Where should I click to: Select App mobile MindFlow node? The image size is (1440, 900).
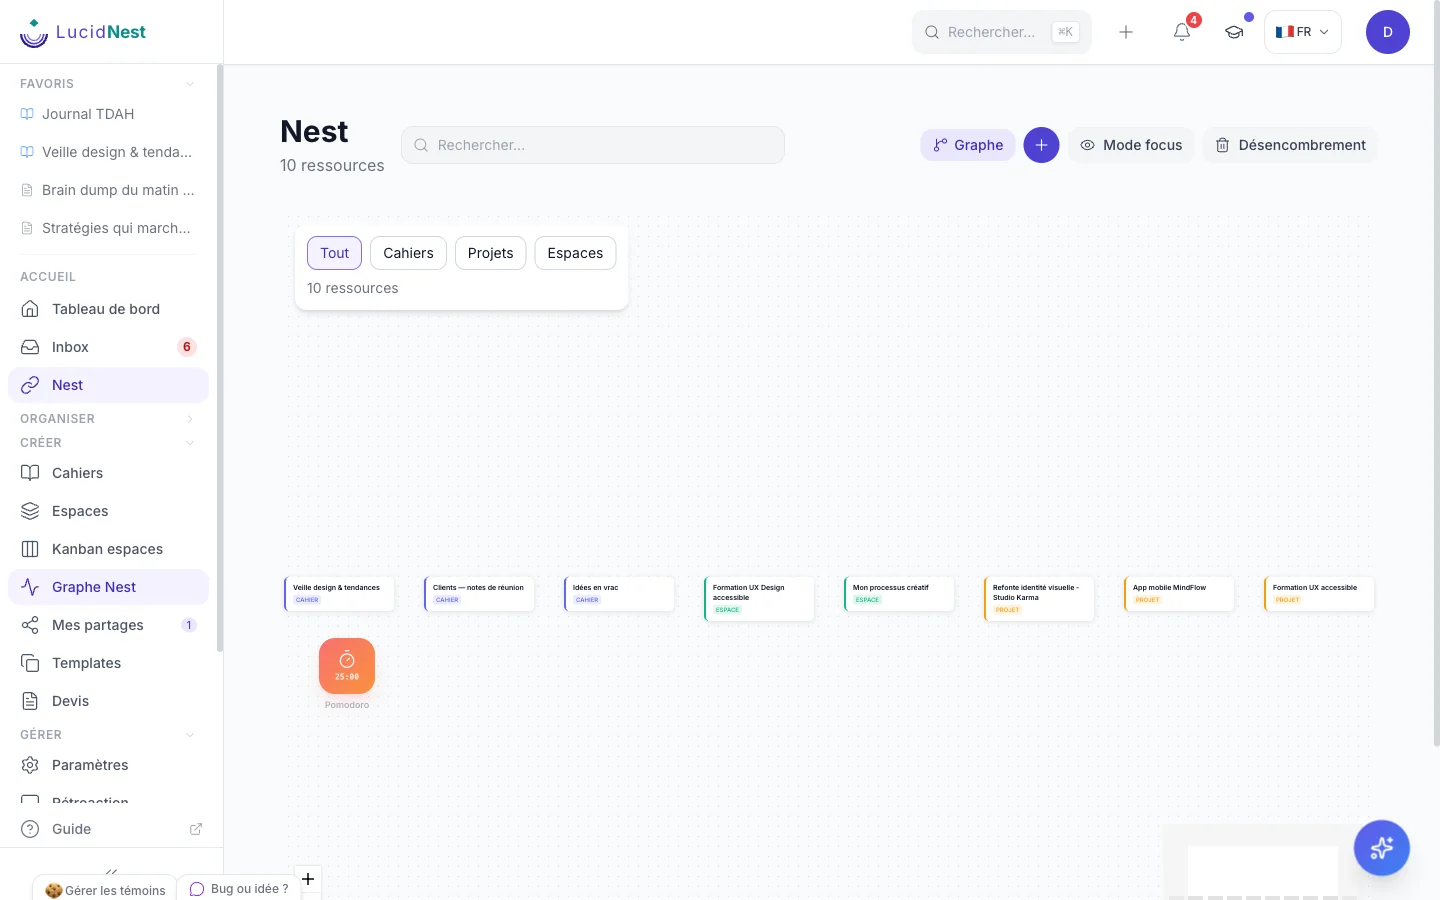[1179, 593]
